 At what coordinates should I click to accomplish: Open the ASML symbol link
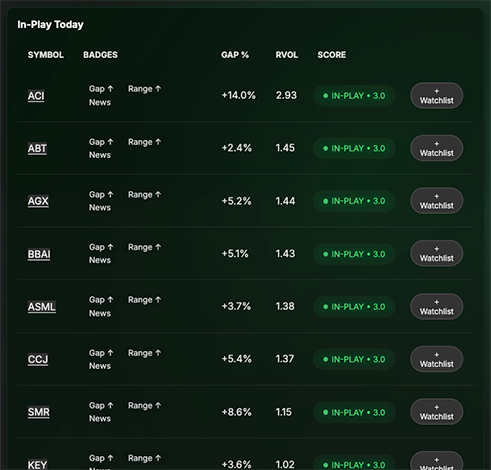pyautogui.click(x=42, y=307)
